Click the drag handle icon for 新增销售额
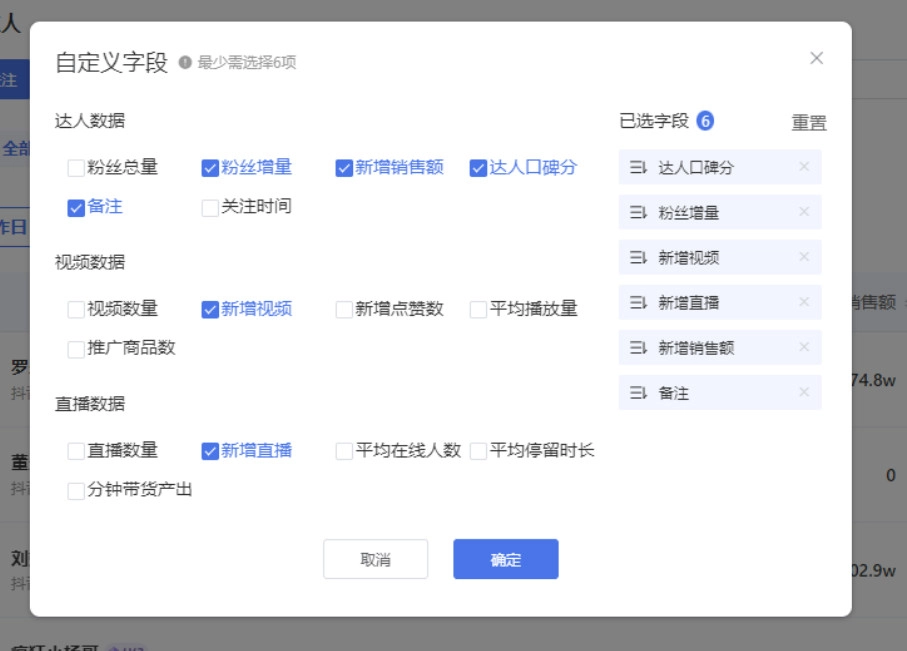Viewport: 907px width, 651px height. point(638,348)
